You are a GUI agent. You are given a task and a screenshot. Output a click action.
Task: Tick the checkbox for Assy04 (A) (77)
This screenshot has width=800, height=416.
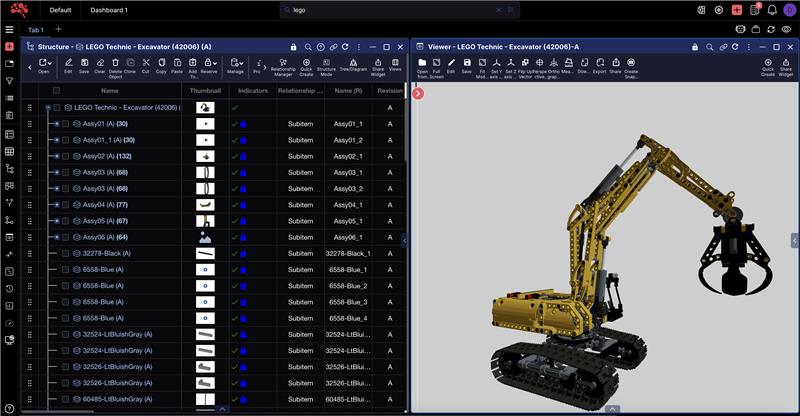point(65,205)
